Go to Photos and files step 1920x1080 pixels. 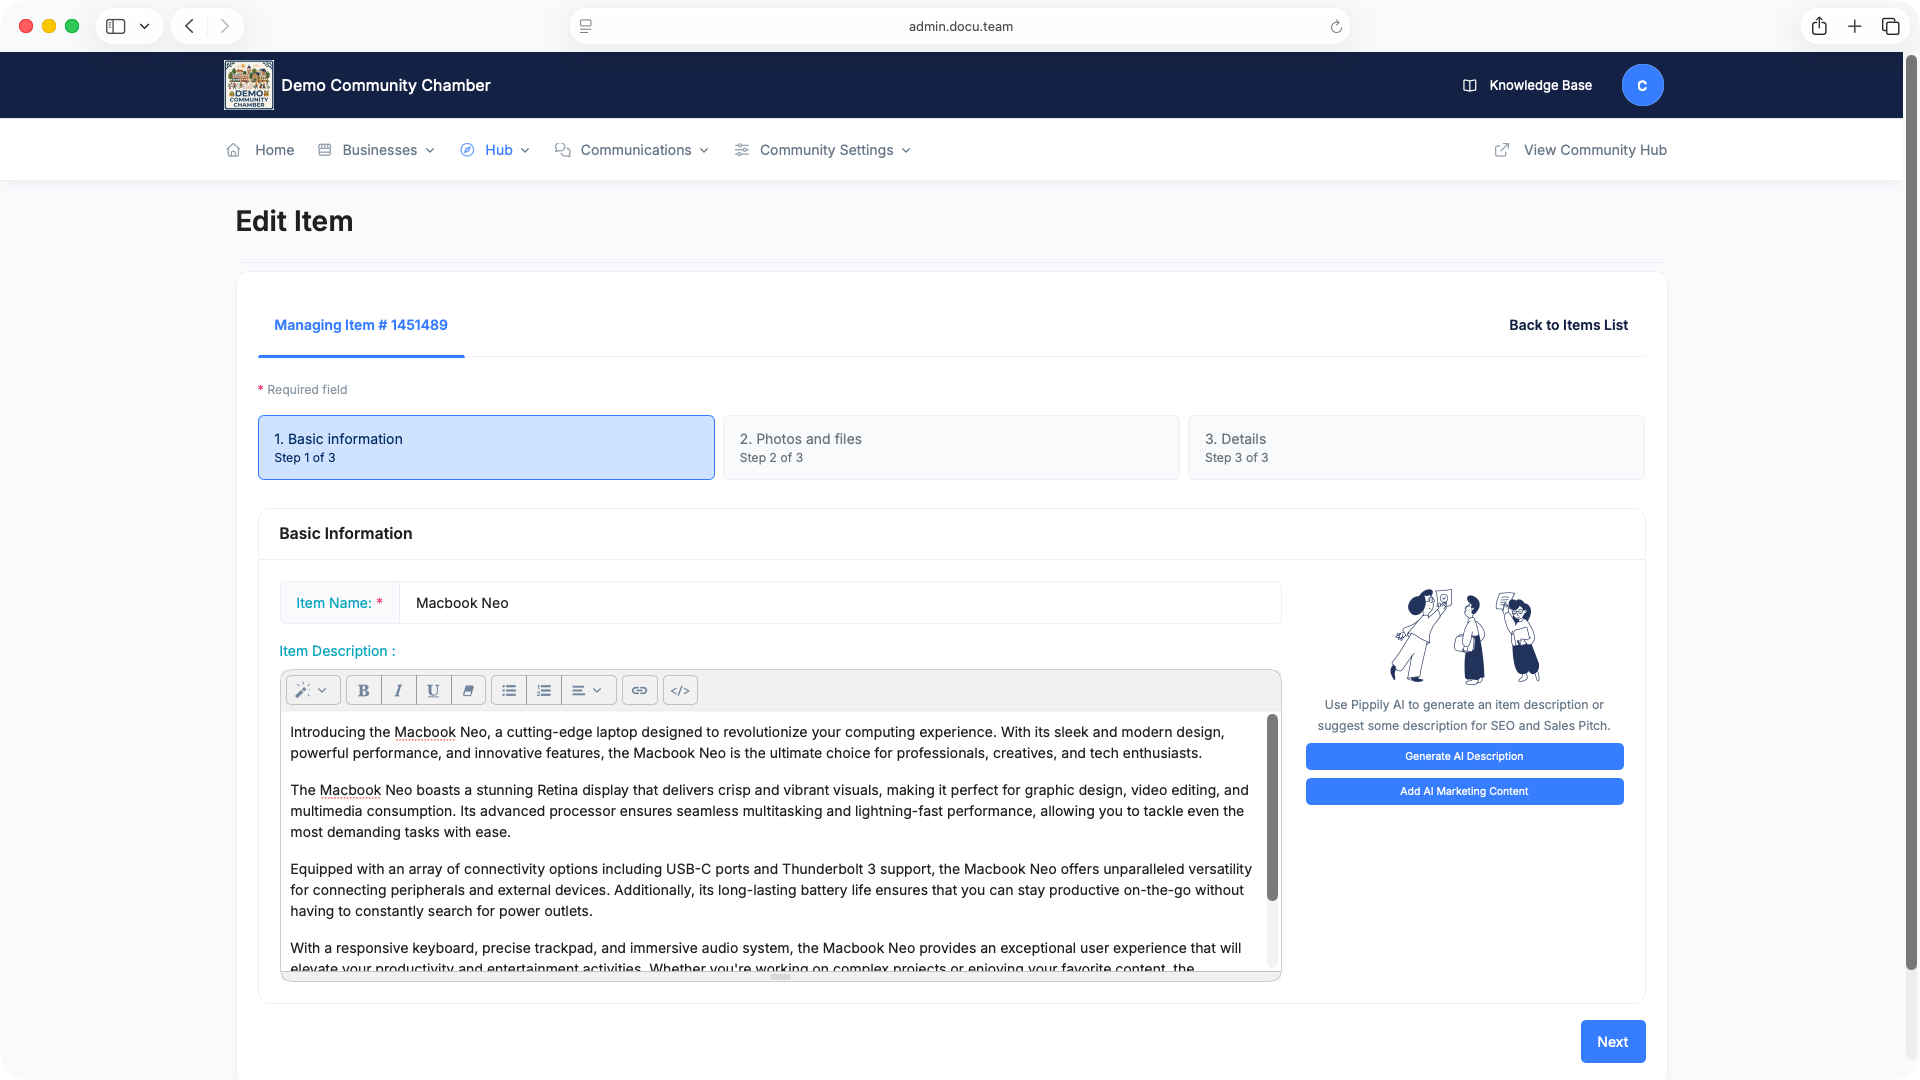pos(951,448)
